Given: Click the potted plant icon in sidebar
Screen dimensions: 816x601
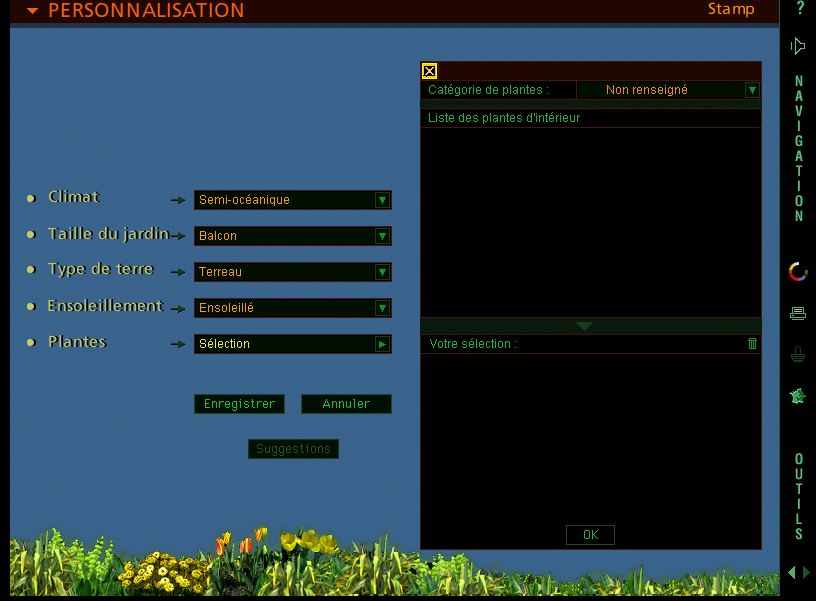Looking at the screenshot, I should point(798,354).
